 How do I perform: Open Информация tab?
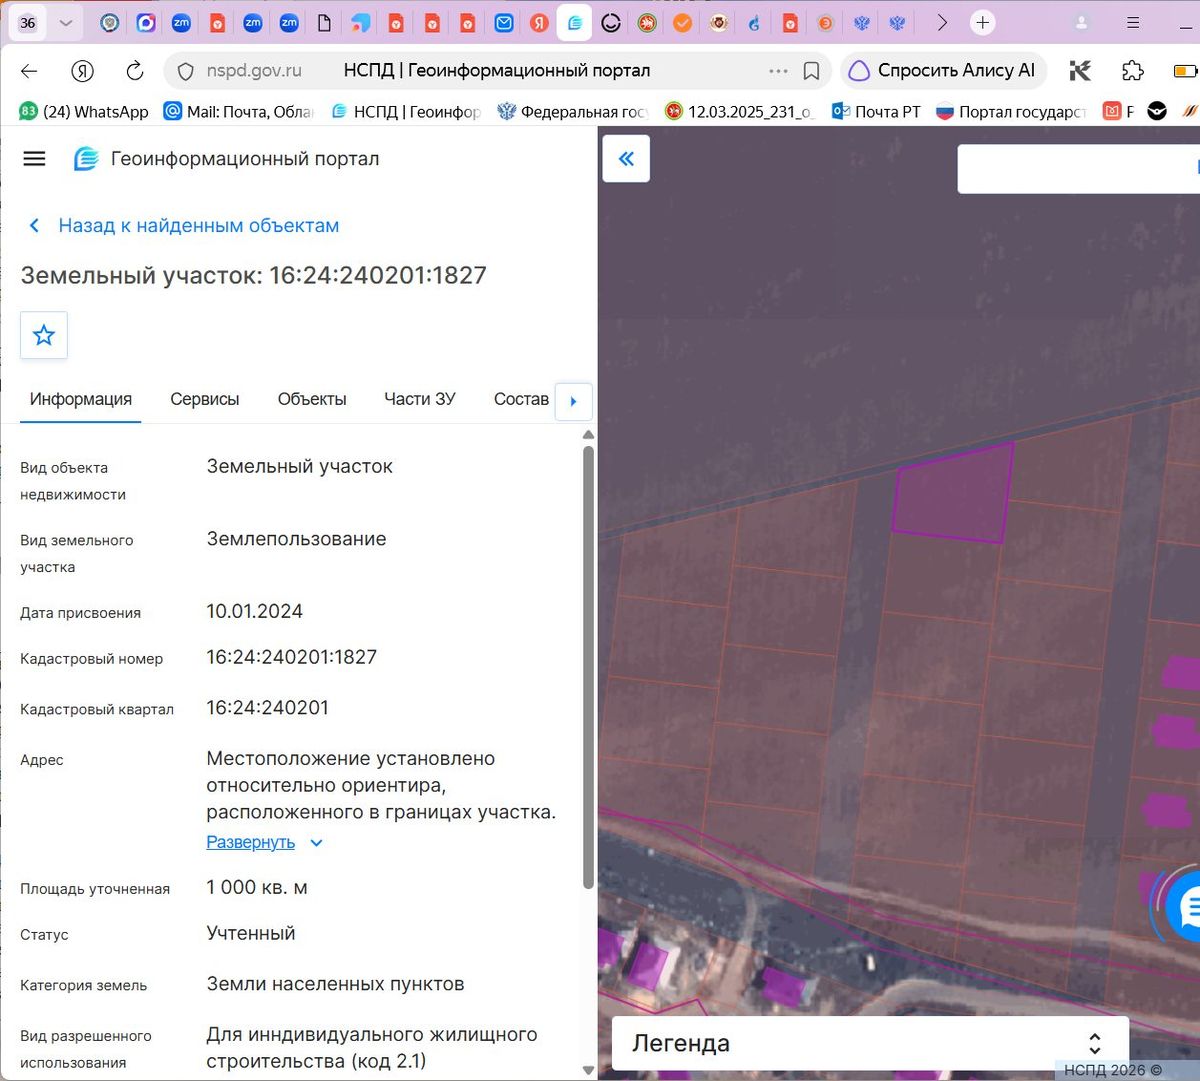(81, 399)
